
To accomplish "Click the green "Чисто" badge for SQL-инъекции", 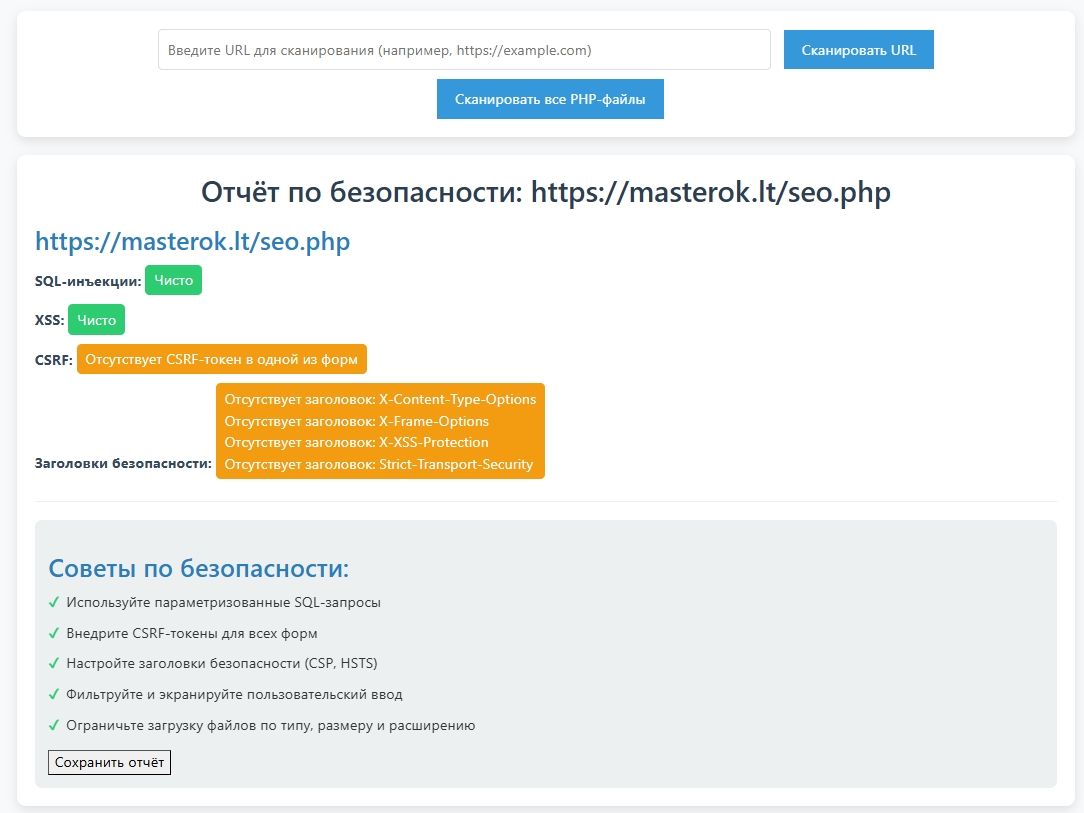I will [173, 281].
